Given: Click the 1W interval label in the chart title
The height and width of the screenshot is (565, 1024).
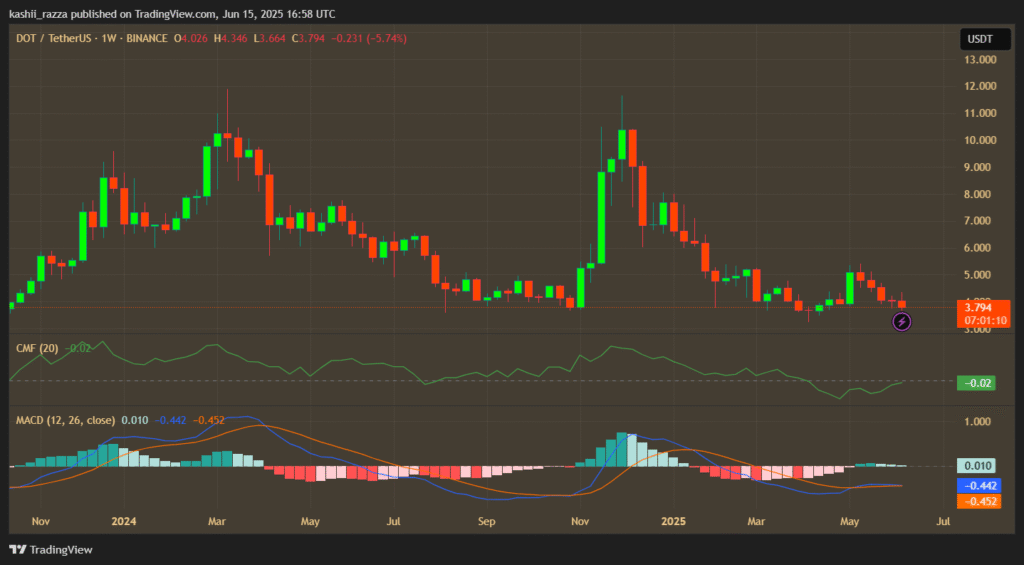Looking at the screenshot, I should click(x=108, y=39).
